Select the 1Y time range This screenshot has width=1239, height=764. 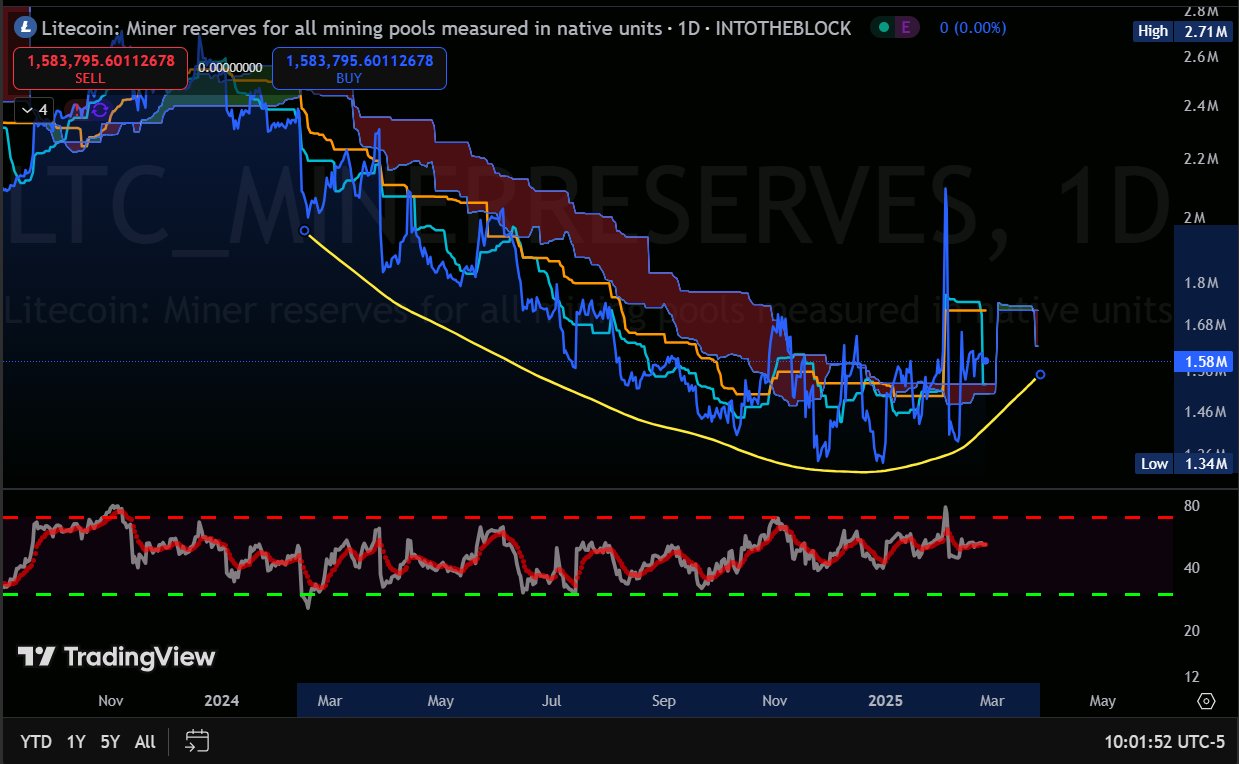(x=76, y=741)
